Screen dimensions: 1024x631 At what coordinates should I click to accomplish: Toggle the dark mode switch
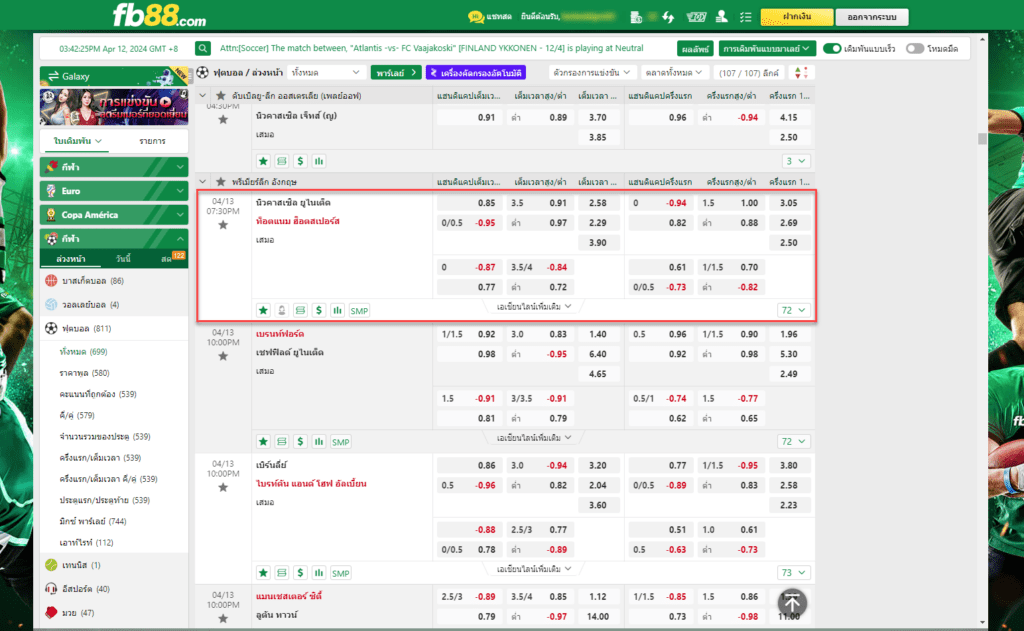pos(915,48)
